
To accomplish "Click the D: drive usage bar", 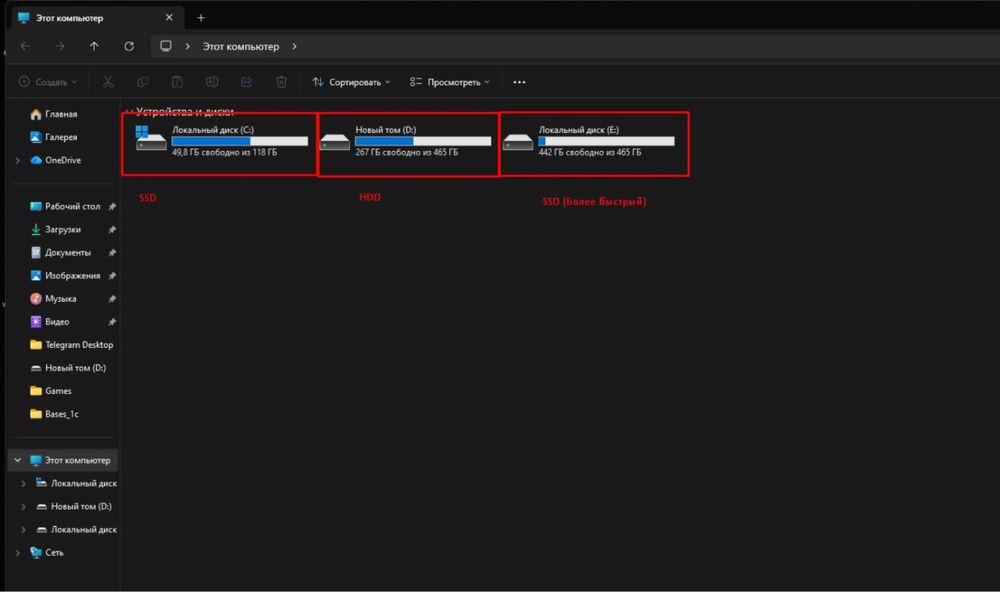I will coord(423,141).
